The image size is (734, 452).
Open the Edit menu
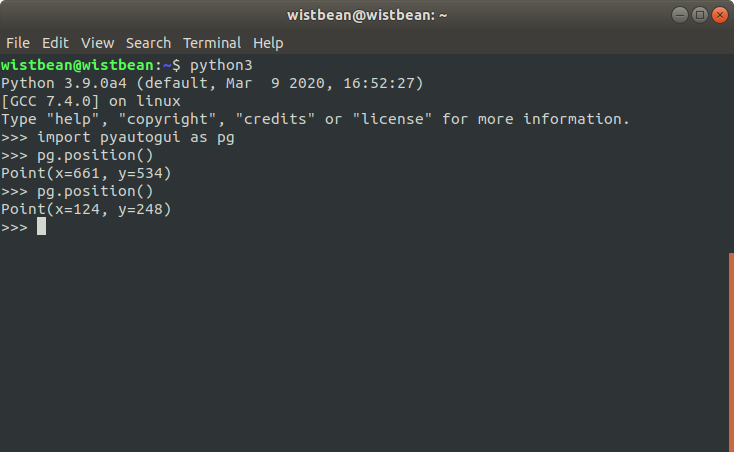(55, 43)
